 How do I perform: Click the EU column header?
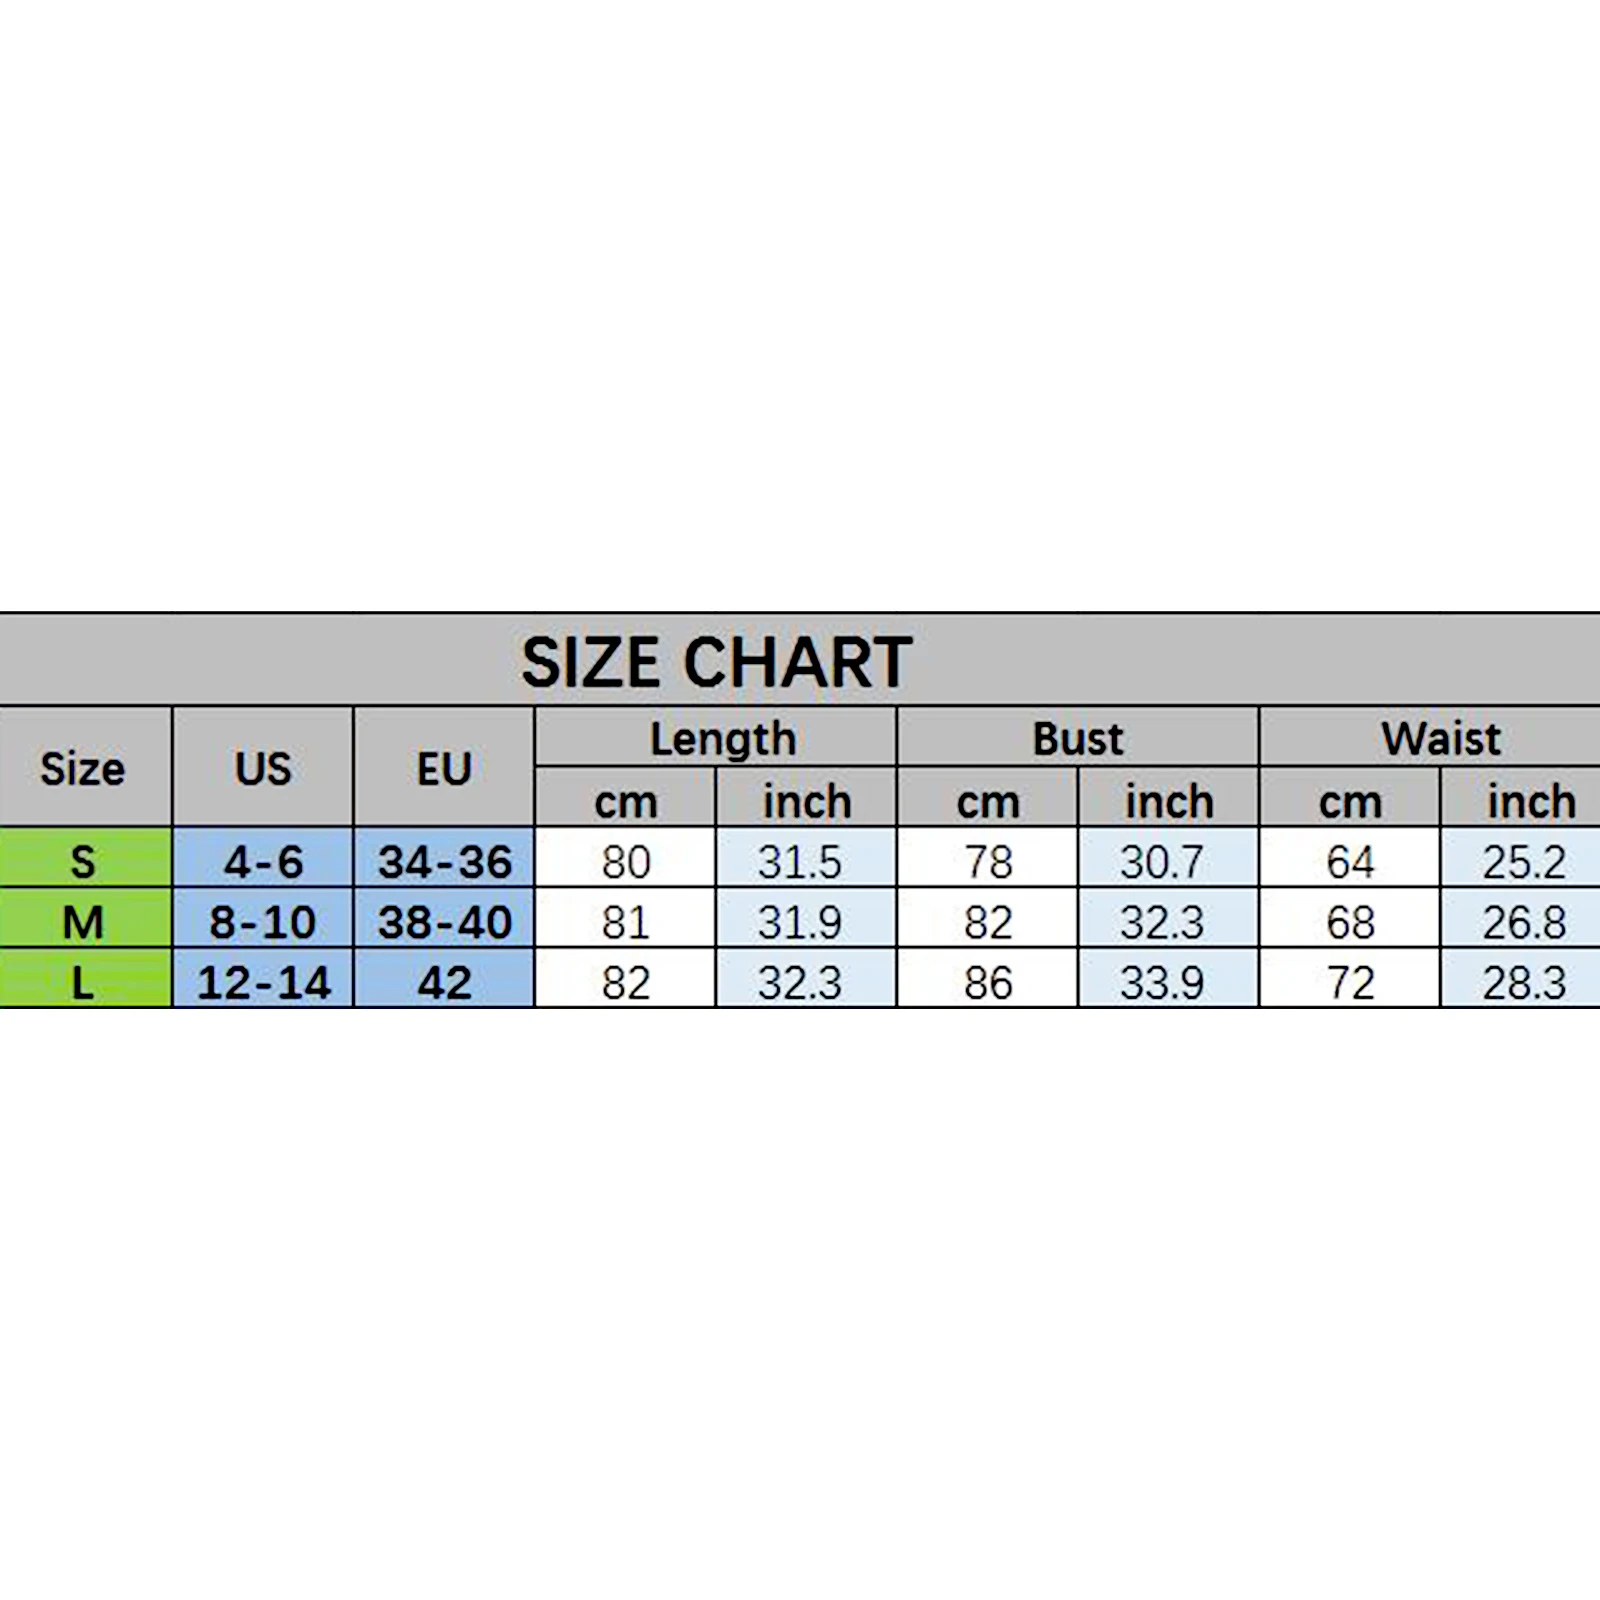pos(444,768)
